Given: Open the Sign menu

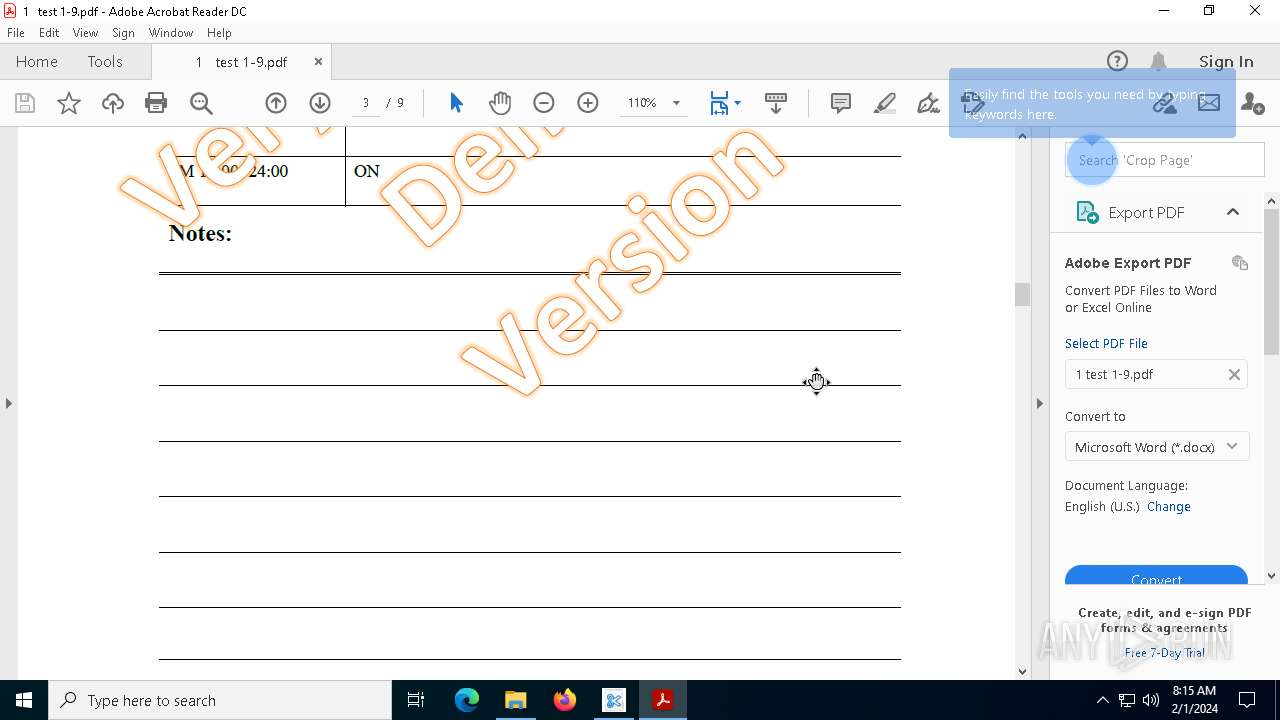Looking at the screenshot, I should (123, 33).
